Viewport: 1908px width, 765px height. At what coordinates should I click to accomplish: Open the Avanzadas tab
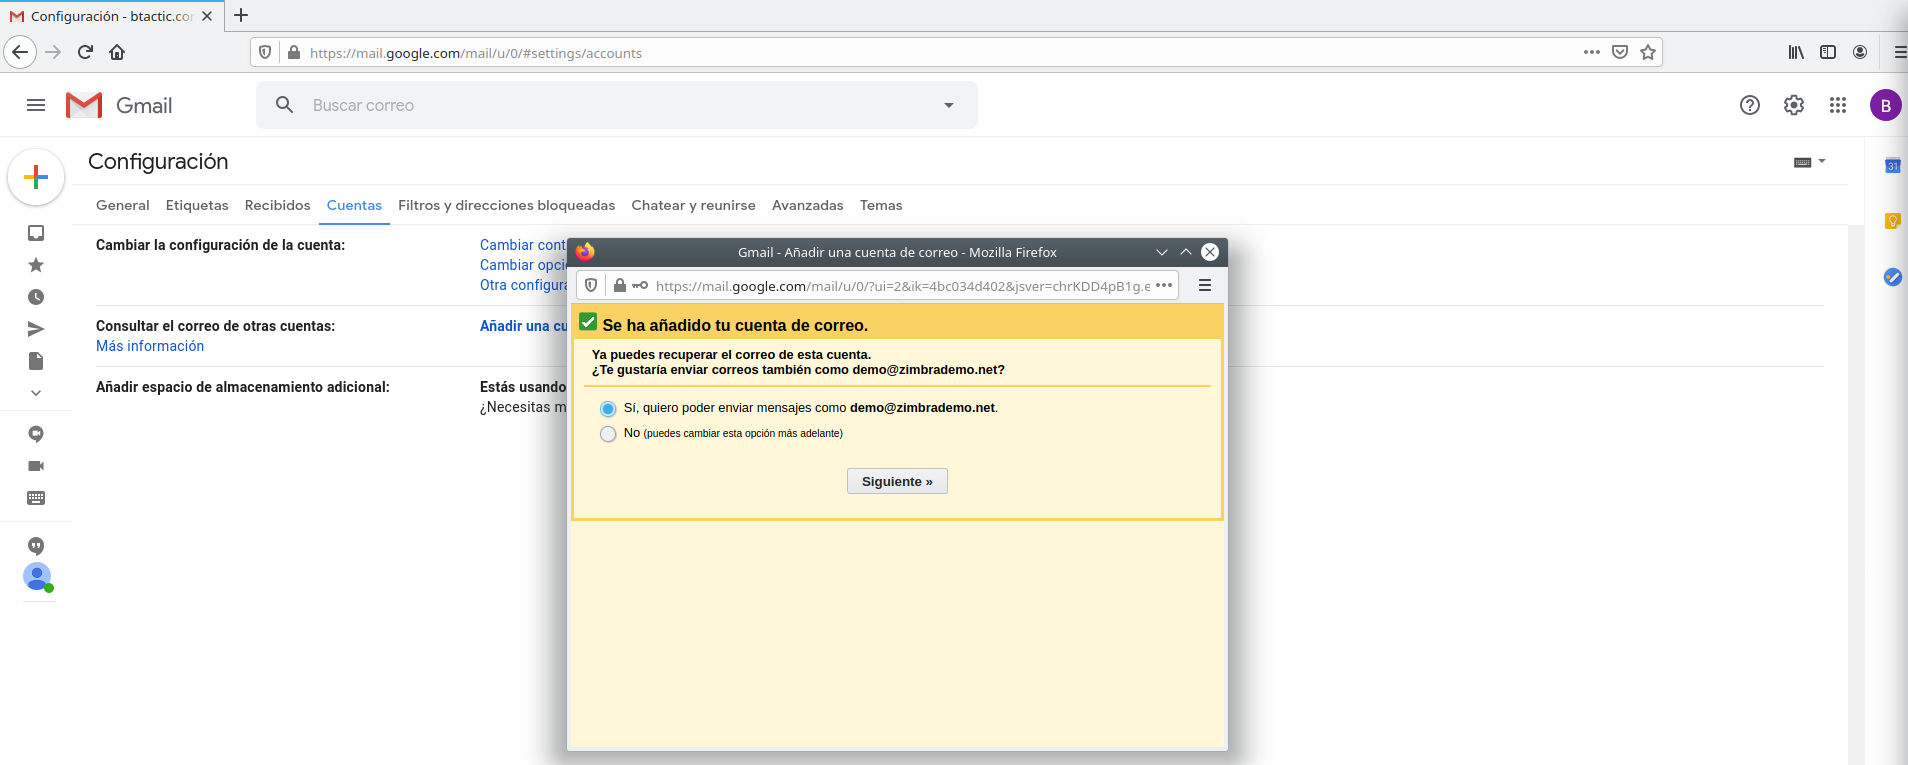click(808, 205)
